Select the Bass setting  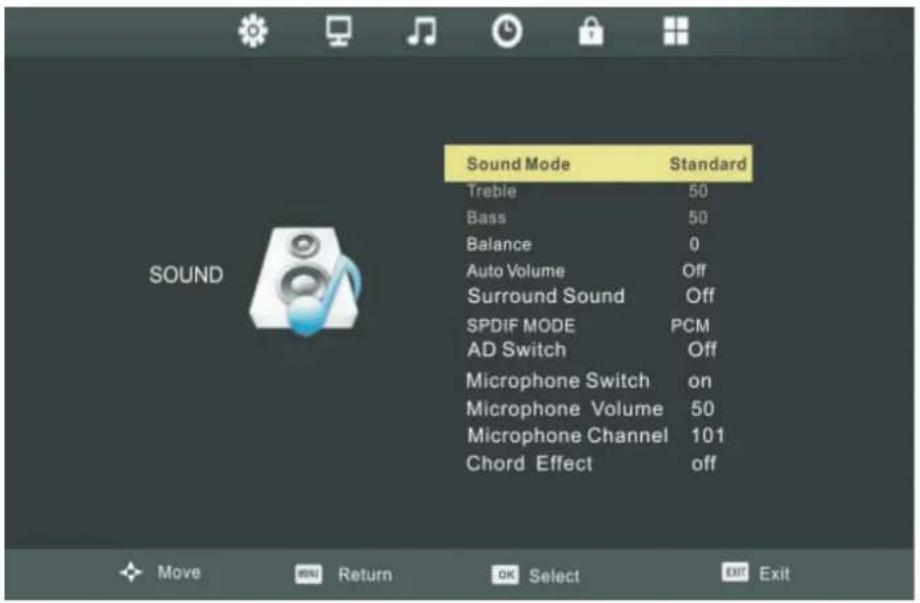point(486,218)
